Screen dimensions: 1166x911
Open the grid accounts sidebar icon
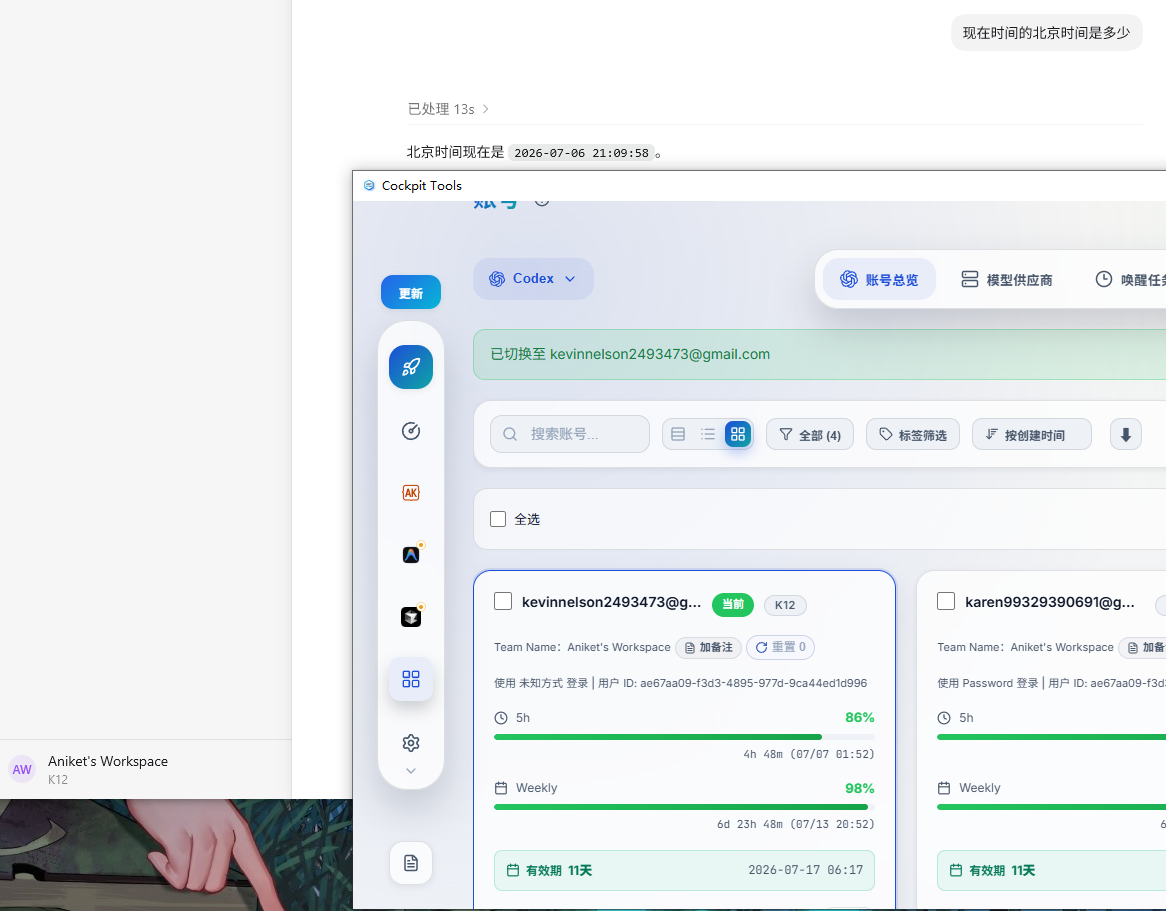coord(410,679)
